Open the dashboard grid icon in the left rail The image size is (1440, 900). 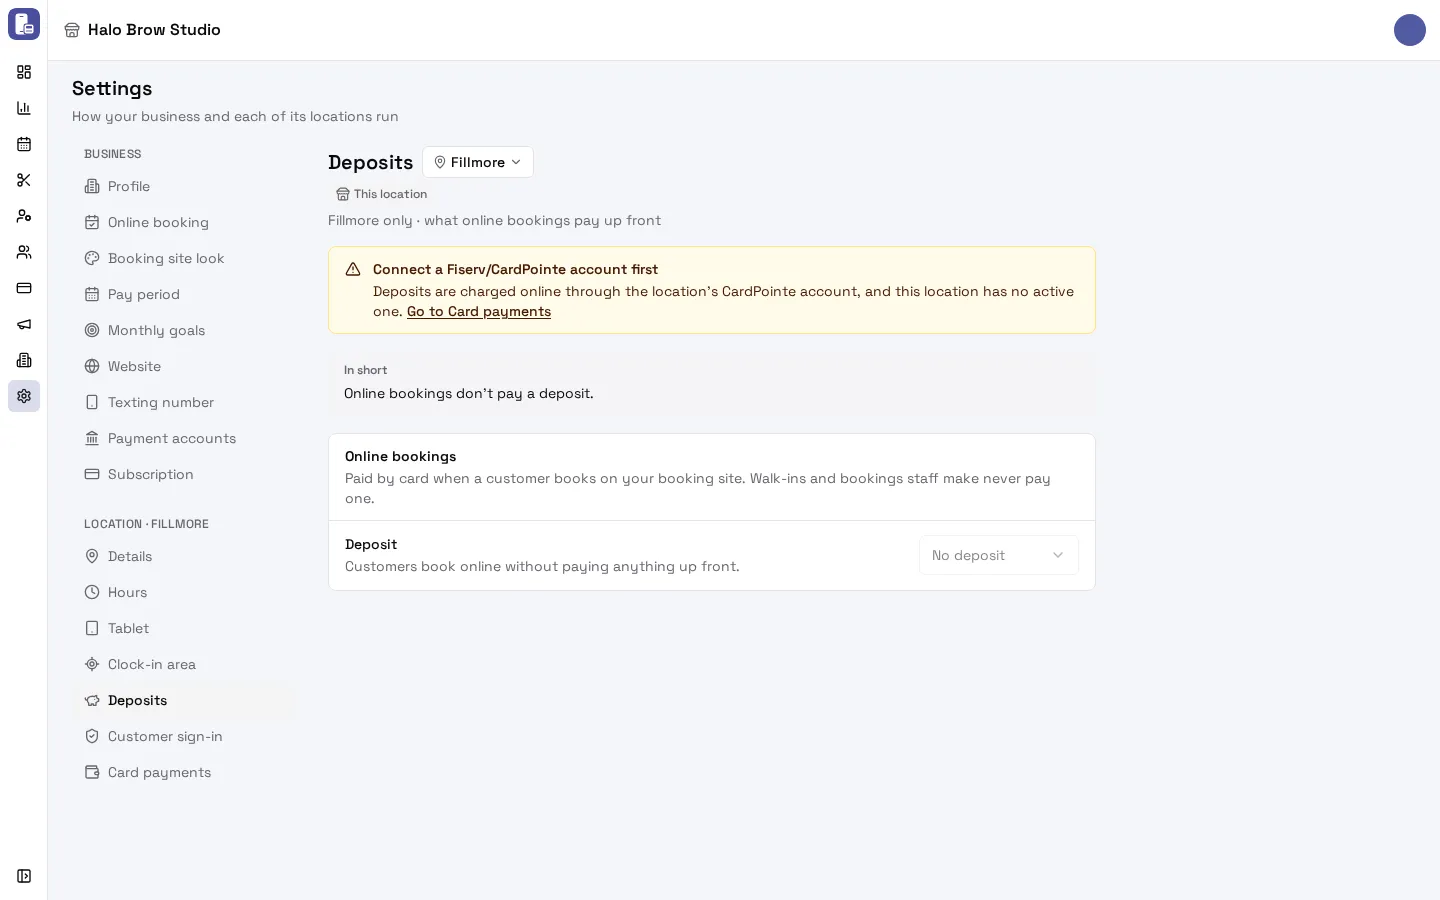[24, 72]
